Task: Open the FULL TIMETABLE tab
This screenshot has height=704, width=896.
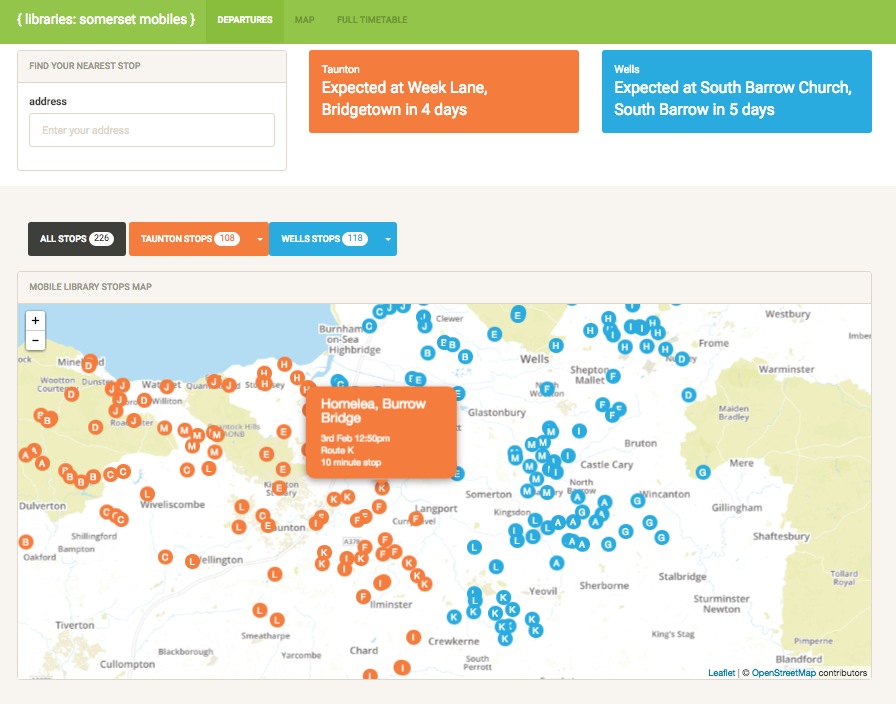Action: [x=372, y=19]
